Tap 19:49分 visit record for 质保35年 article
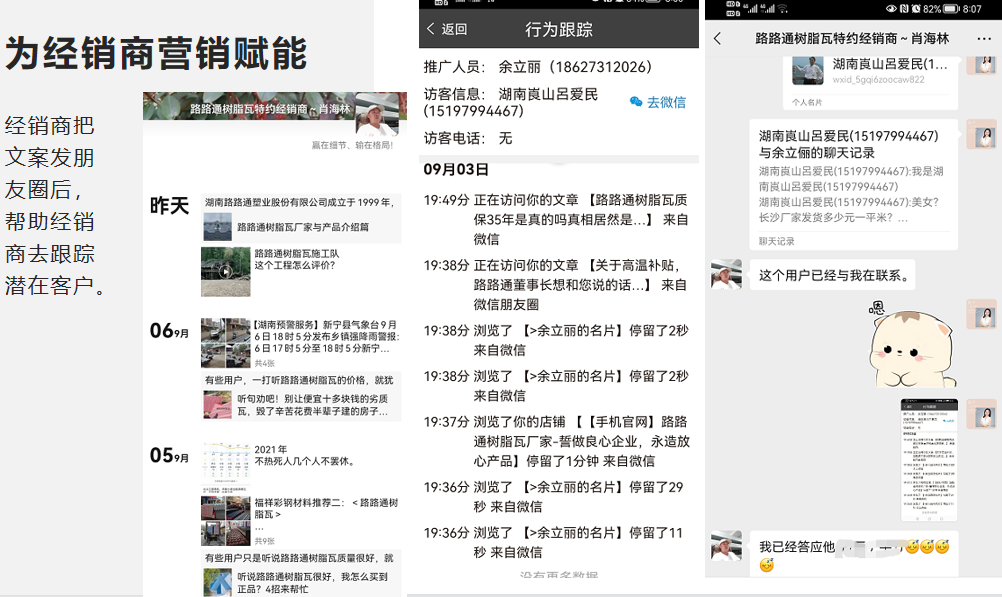 [x=556, y=219]
